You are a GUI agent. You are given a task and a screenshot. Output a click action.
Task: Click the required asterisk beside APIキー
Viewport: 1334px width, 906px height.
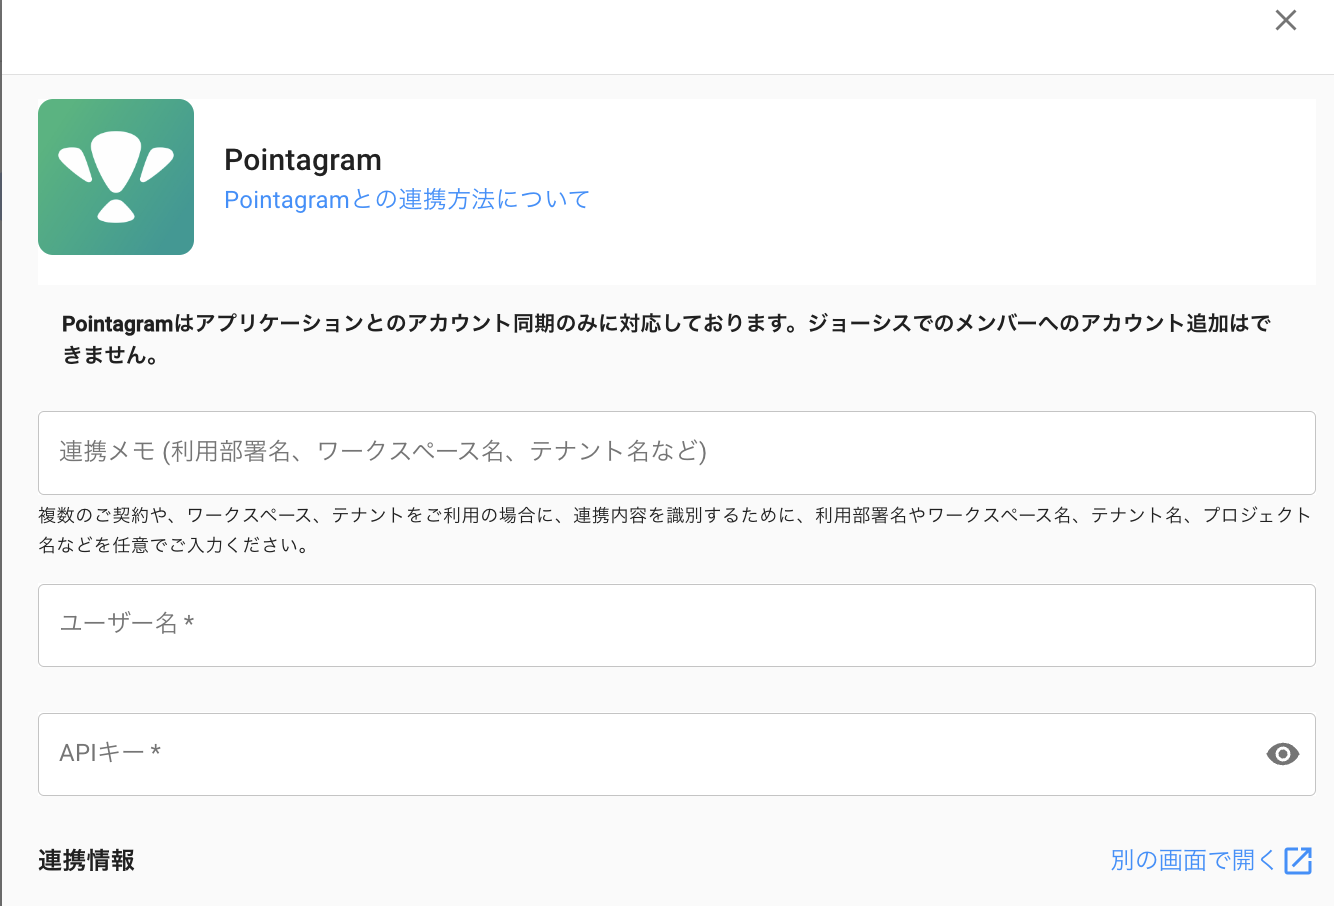156,751
